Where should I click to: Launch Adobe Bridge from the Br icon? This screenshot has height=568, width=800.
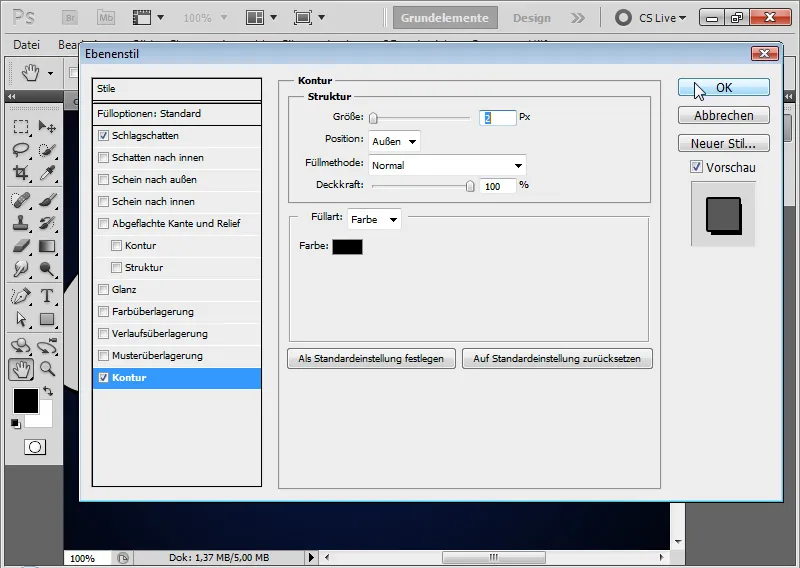click(70, 18)
